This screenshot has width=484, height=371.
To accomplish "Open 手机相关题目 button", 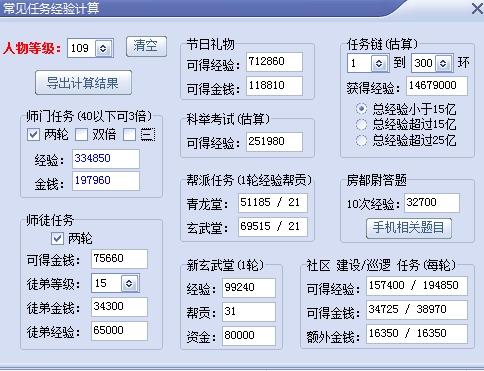I will coord(409,228).
